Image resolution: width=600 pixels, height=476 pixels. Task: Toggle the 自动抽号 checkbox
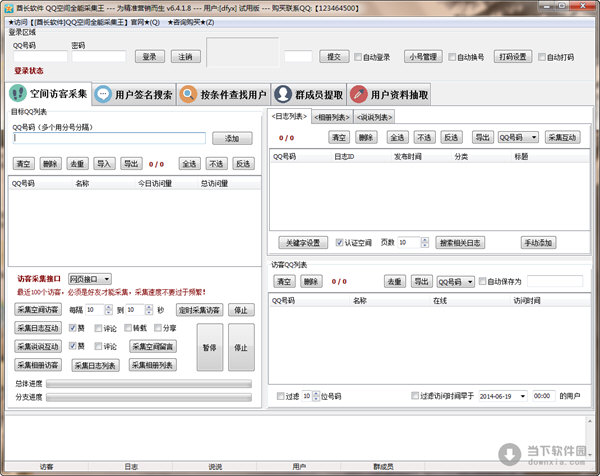tap(452, 57)
